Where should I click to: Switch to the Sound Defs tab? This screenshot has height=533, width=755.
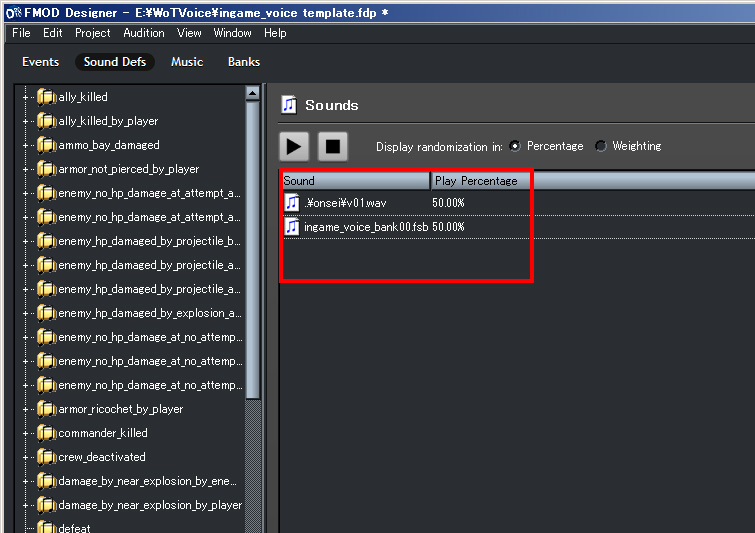115,62
